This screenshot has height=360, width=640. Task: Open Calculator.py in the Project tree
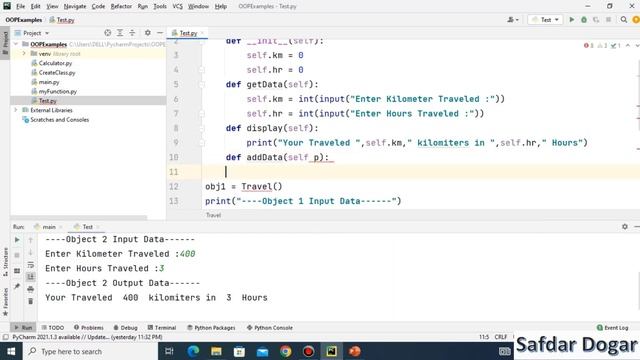pos(55,63)
